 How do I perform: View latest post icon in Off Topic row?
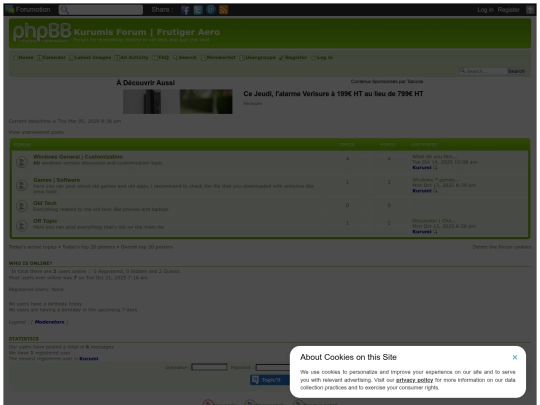point(435,232)
